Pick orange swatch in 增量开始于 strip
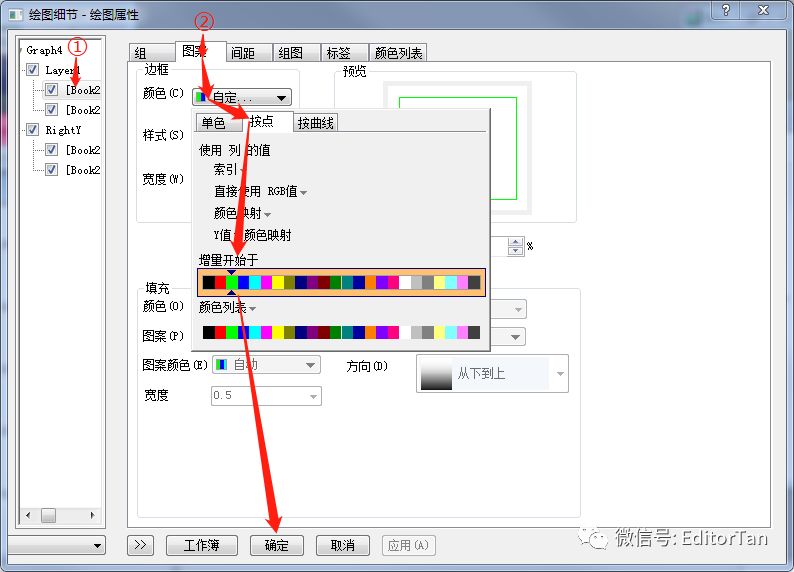Image resolution: width=794 pixels, height=572 pixels. (x=371, y=282)
